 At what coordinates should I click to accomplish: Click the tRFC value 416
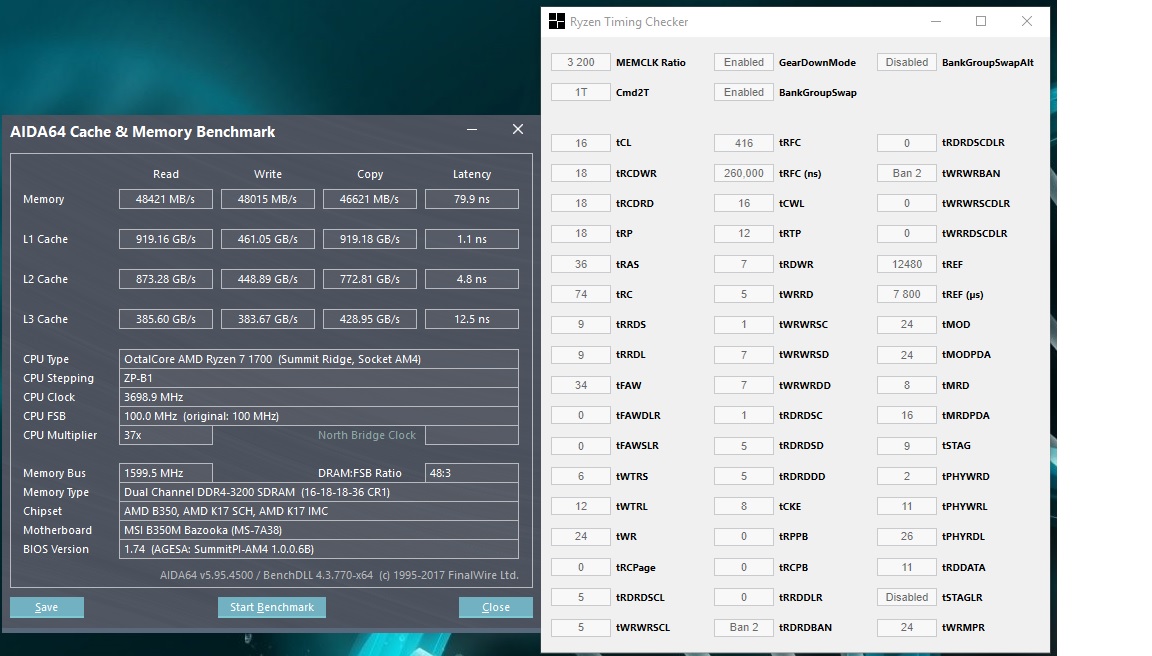point(744,143)
